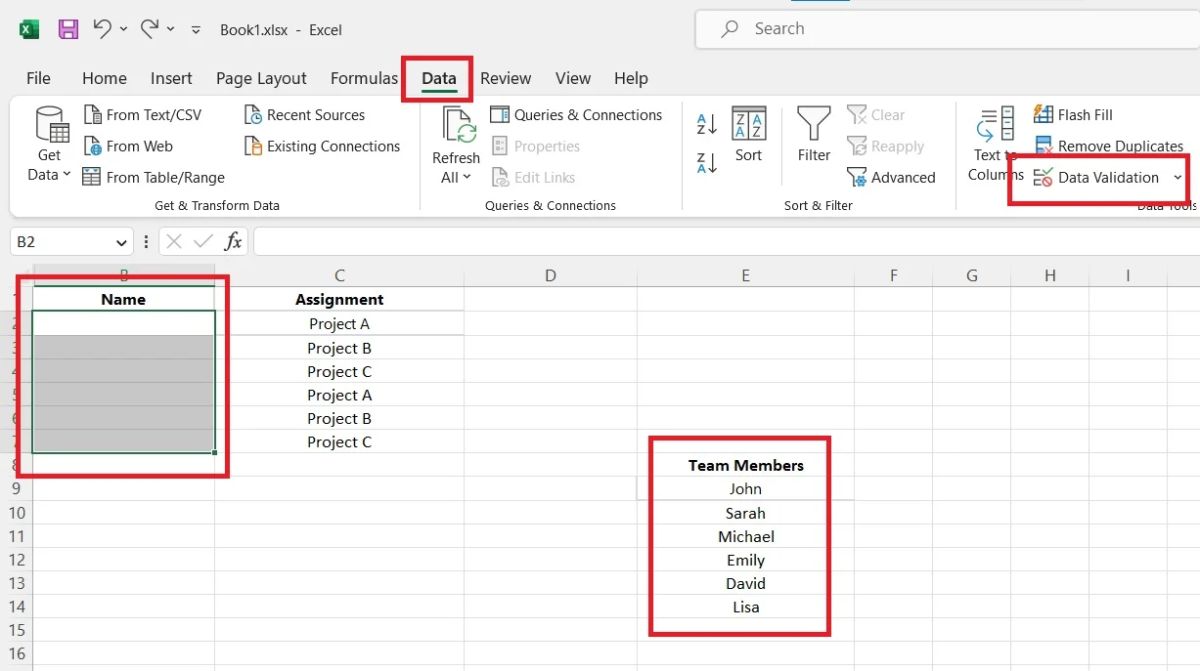Open the Review tab

point(505,78)
